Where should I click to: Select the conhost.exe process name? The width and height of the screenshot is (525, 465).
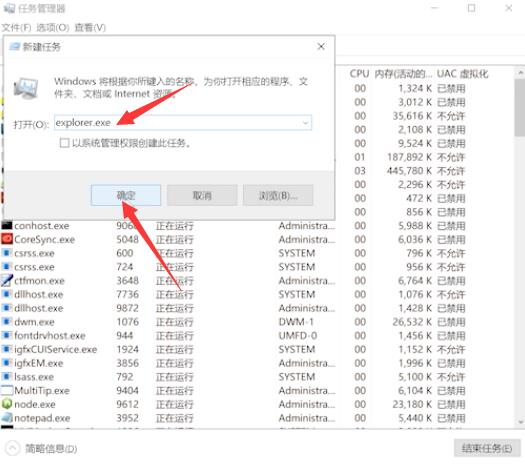[42, 226]
